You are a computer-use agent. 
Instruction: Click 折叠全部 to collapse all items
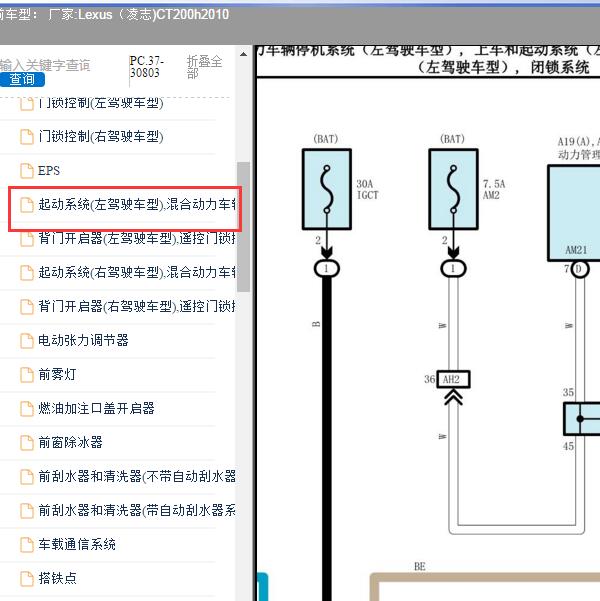point(204,67)
